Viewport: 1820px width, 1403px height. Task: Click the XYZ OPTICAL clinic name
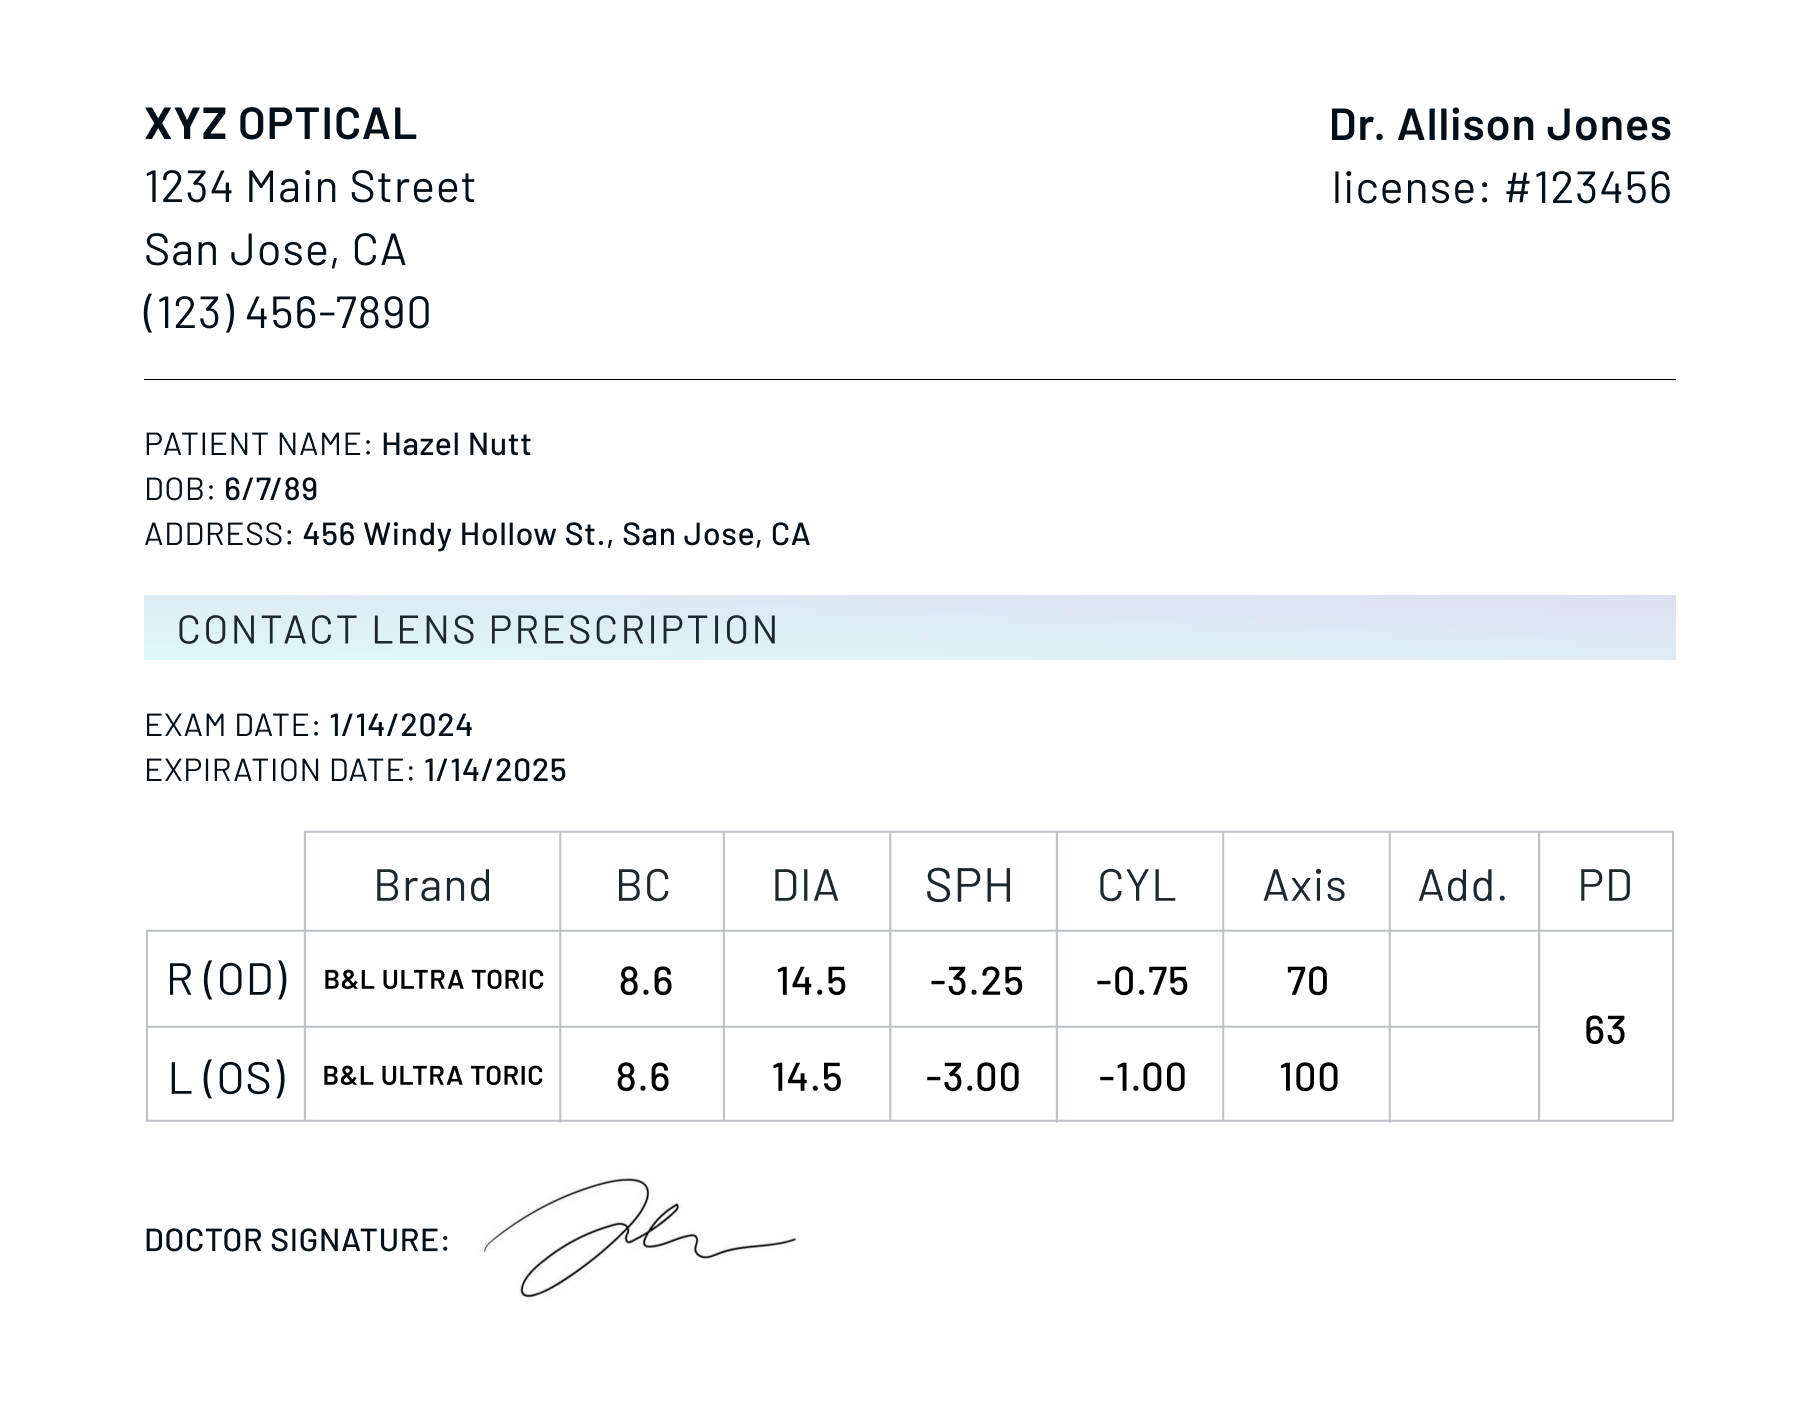click(x=280, y=124)
